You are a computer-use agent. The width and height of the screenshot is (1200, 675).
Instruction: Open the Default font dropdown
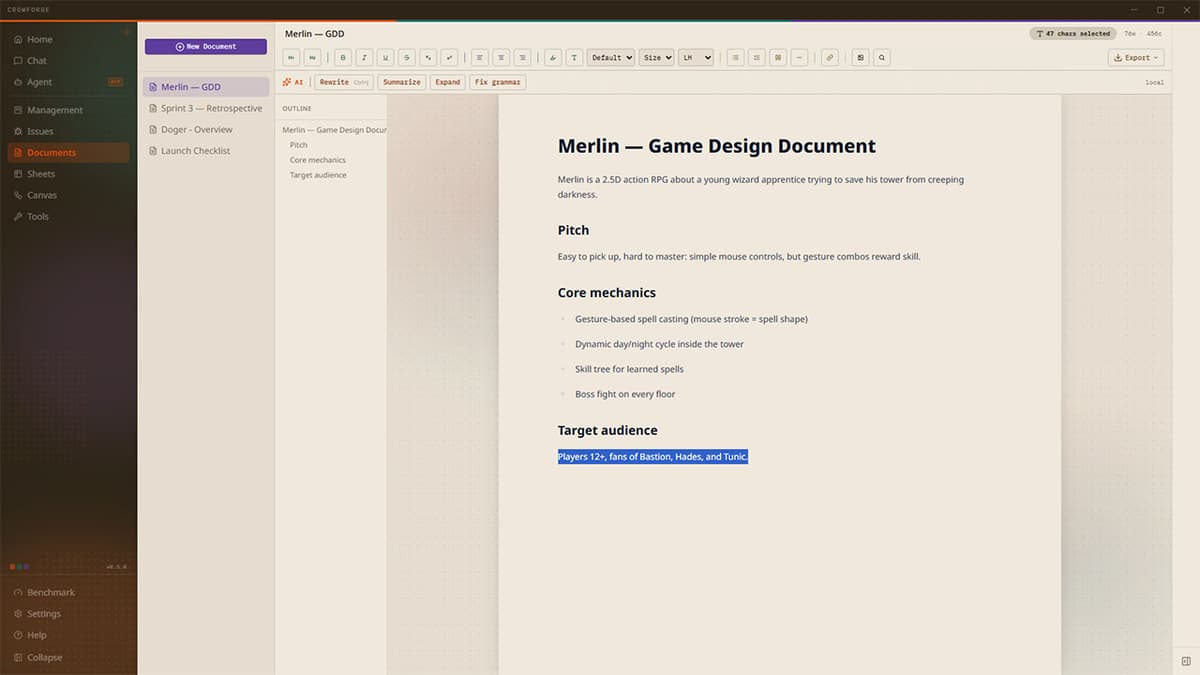(x=611, y=58)
